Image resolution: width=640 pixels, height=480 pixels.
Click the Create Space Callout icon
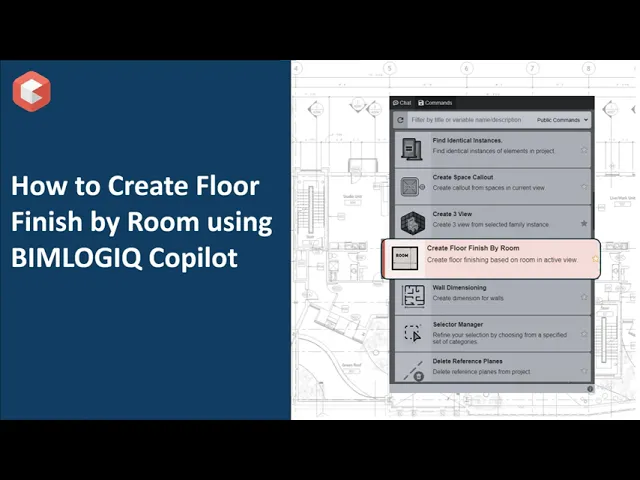(x=412, y=187)
